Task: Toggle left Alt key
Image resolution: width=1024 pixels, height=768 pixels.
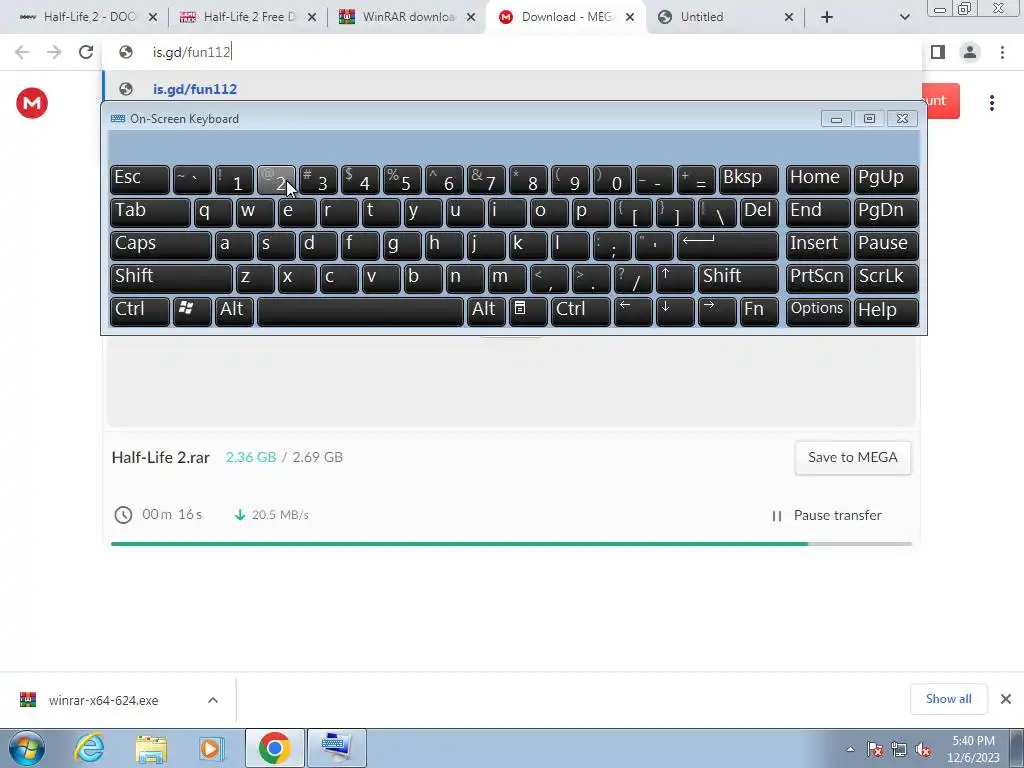Action: (x=234, y=312)
